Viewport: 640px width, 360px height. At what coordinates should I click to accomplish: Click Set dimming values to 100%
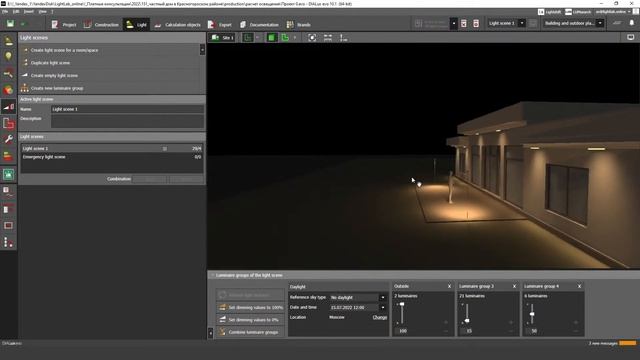tap(251, 307)
